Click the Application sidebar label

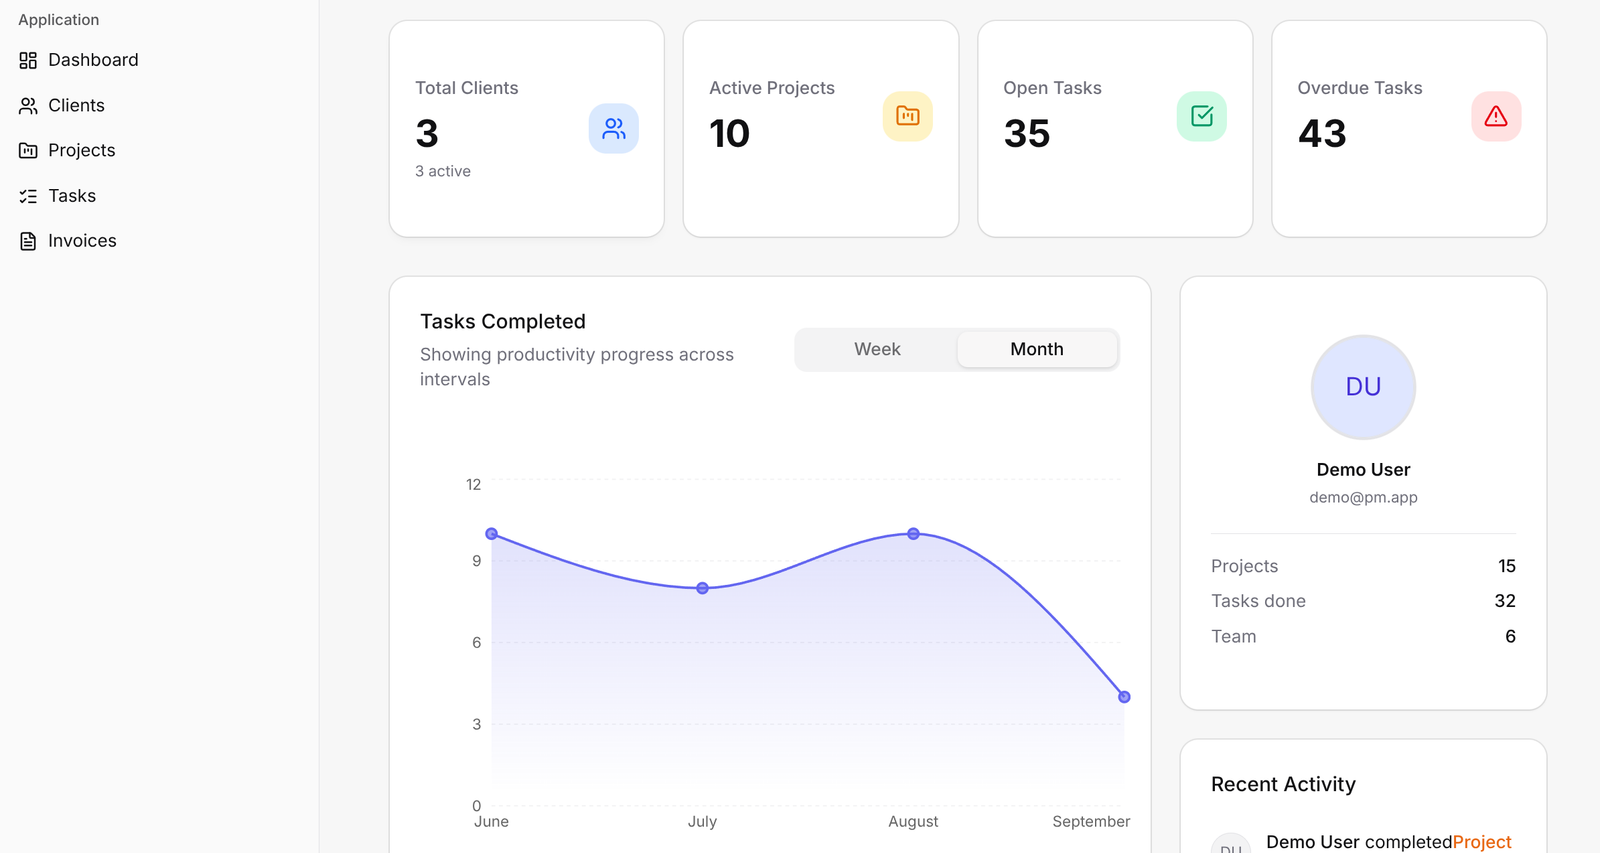click(x=59, y=20)
